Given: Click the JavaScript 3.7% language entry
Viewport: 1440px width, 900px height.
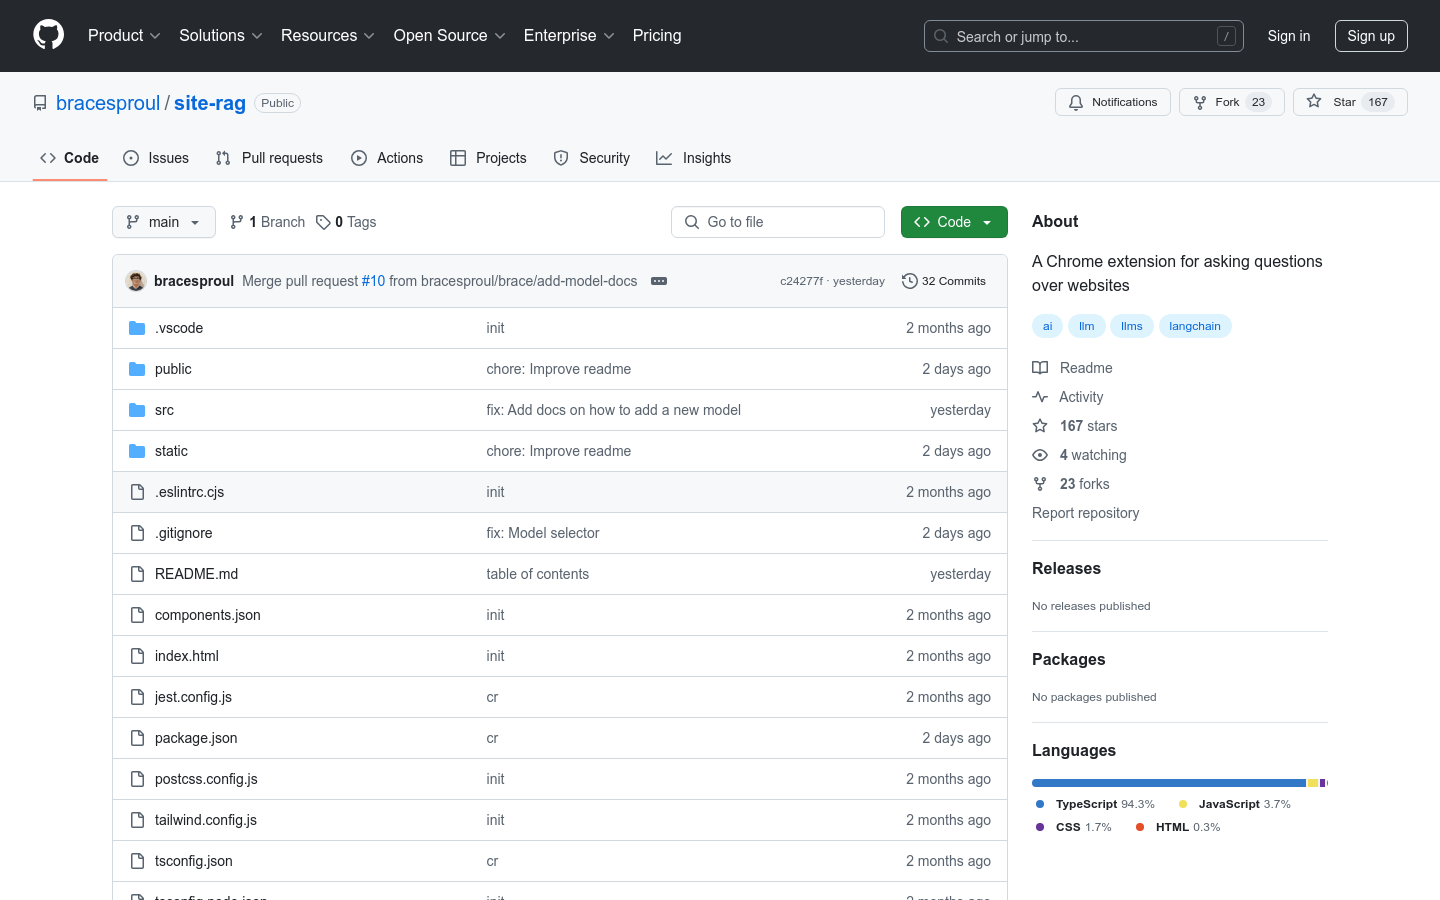Looking at the screenshot, I should click(x=1235, y=804).
